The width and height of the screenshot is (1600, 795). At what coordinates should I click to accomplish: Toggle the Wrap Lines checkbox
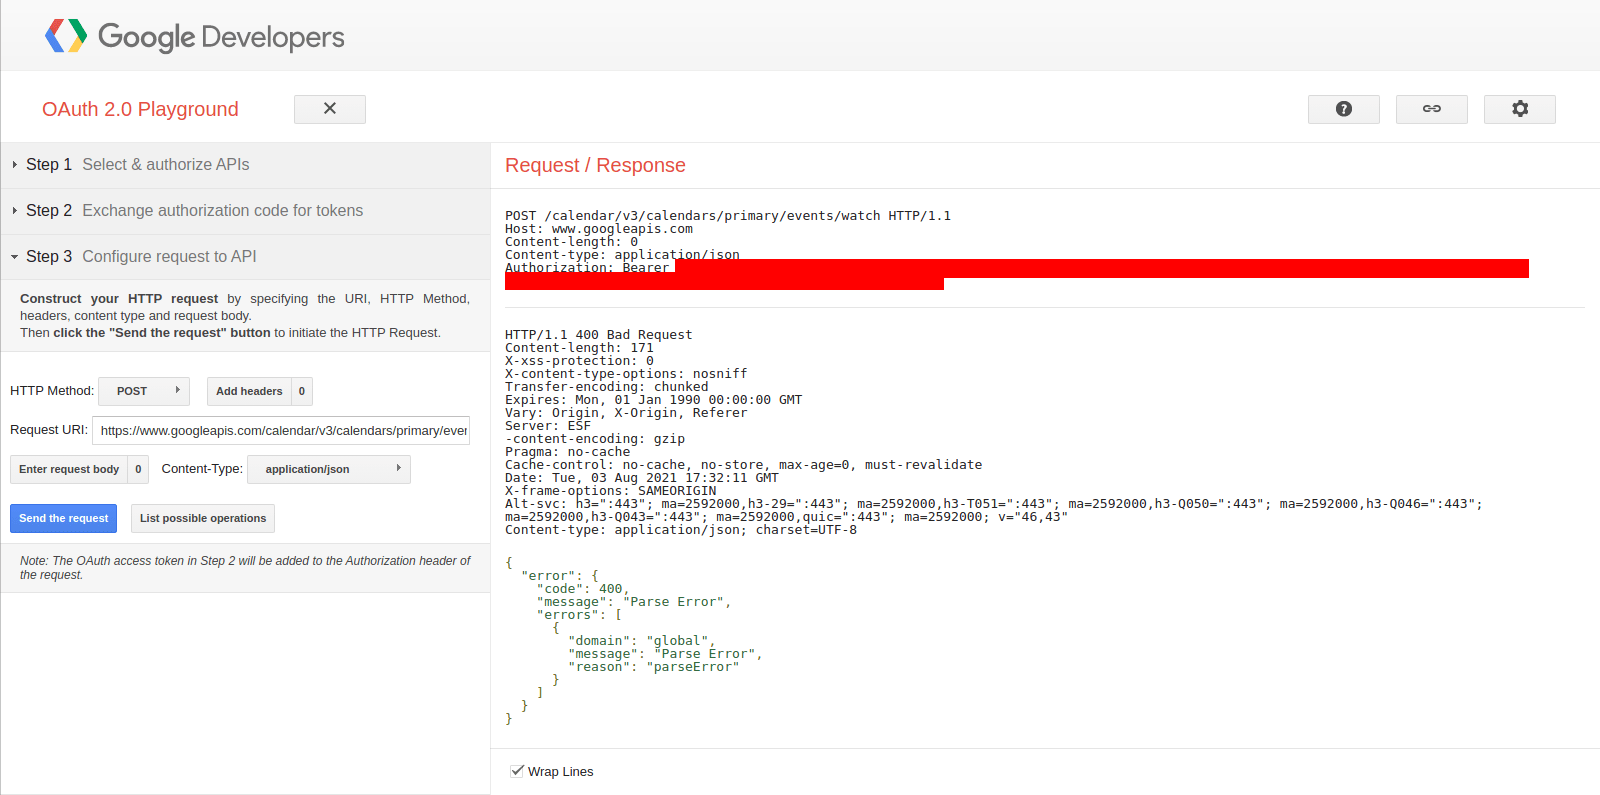coord(517,771)
